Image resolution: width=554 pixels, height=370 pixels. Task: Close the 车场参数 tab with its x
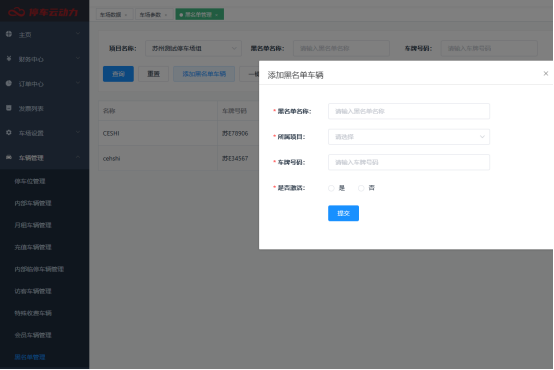coord(166,15)
